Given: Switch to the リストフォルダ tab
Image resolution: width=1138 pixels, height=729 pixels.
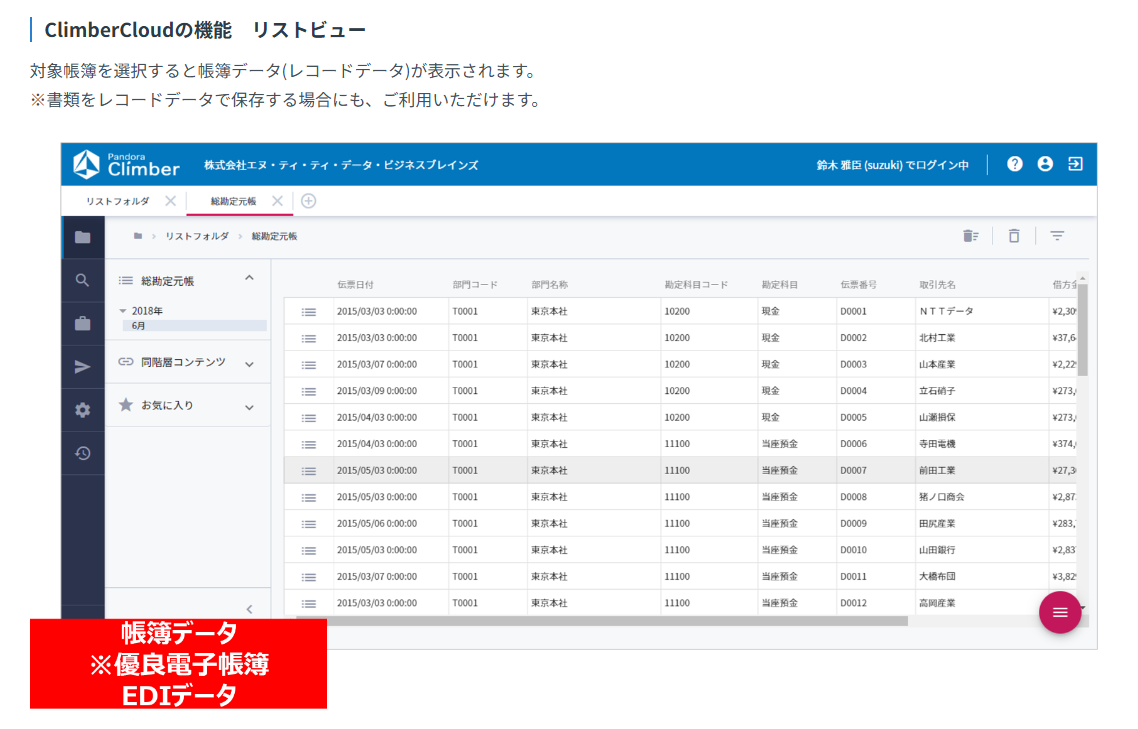Looking at the screenshot, I should [x=118, y=201].
